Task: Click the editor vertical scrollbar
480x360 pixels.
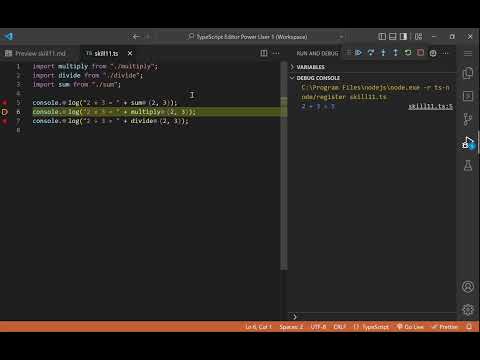Action: pyautogui.click(x=284, y=165)
